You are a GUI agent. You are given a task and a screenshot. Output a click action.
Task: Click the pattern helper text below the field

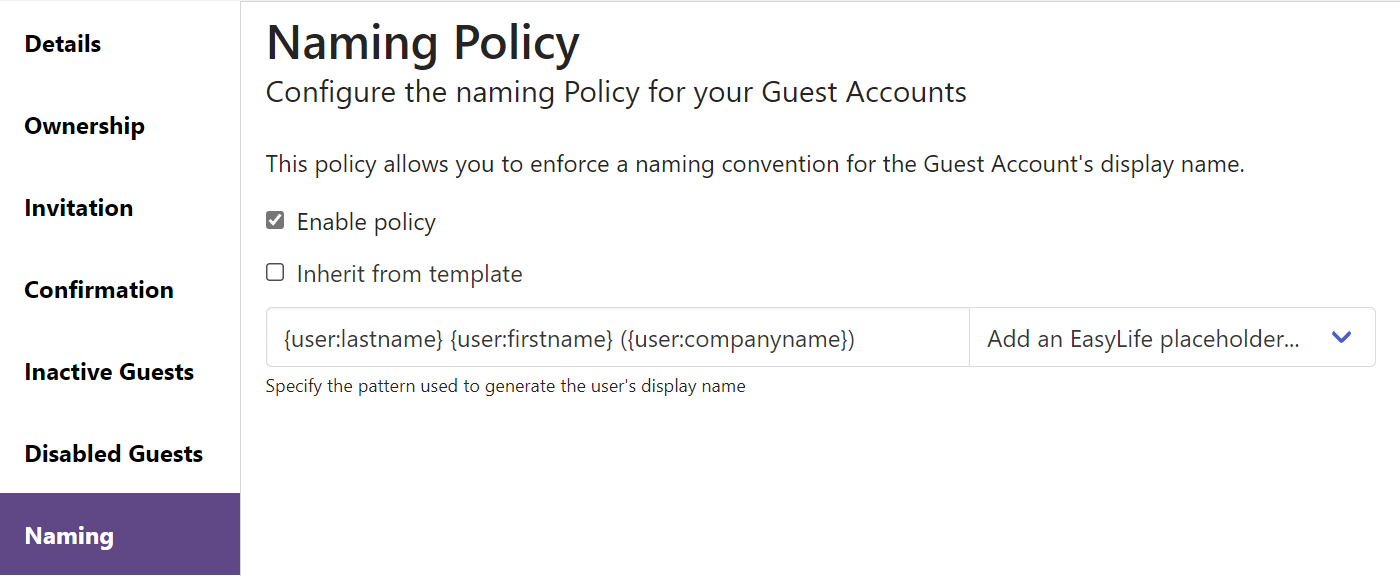point(504,386)
